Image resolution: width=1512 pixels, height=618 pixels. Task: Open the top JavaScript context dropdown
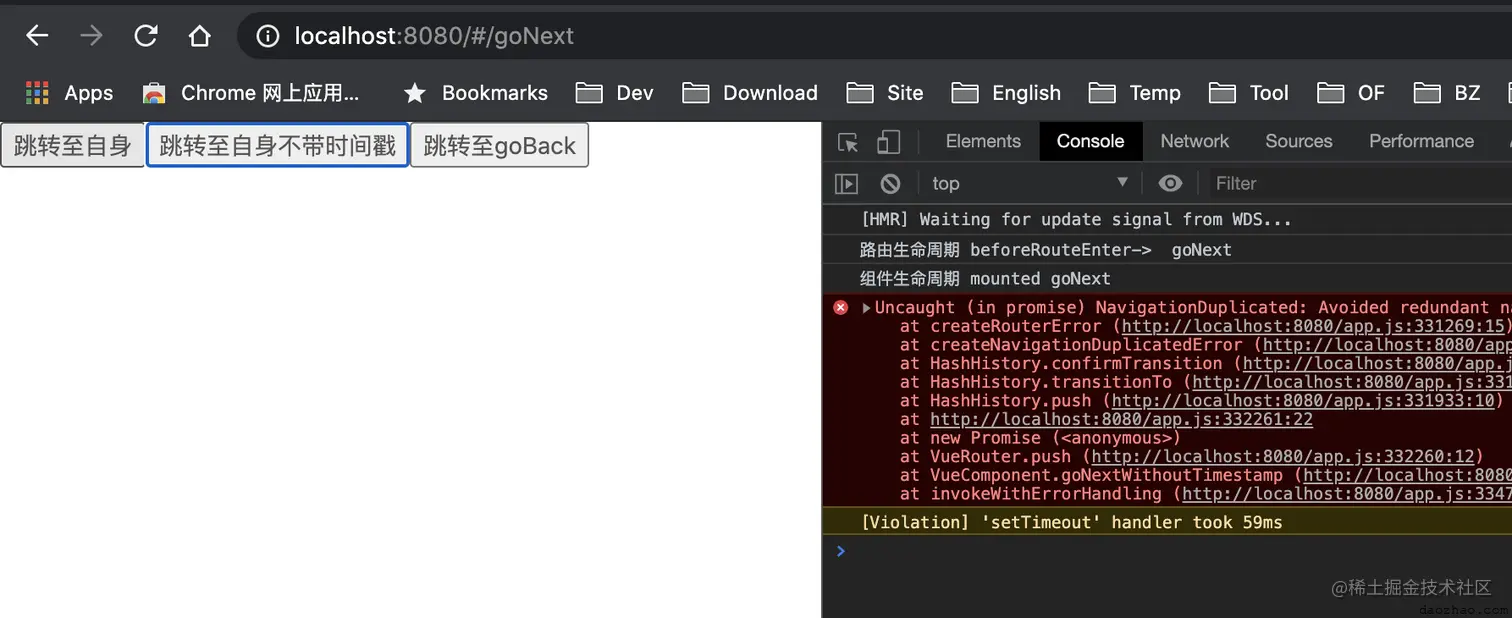pos(1029,183)
